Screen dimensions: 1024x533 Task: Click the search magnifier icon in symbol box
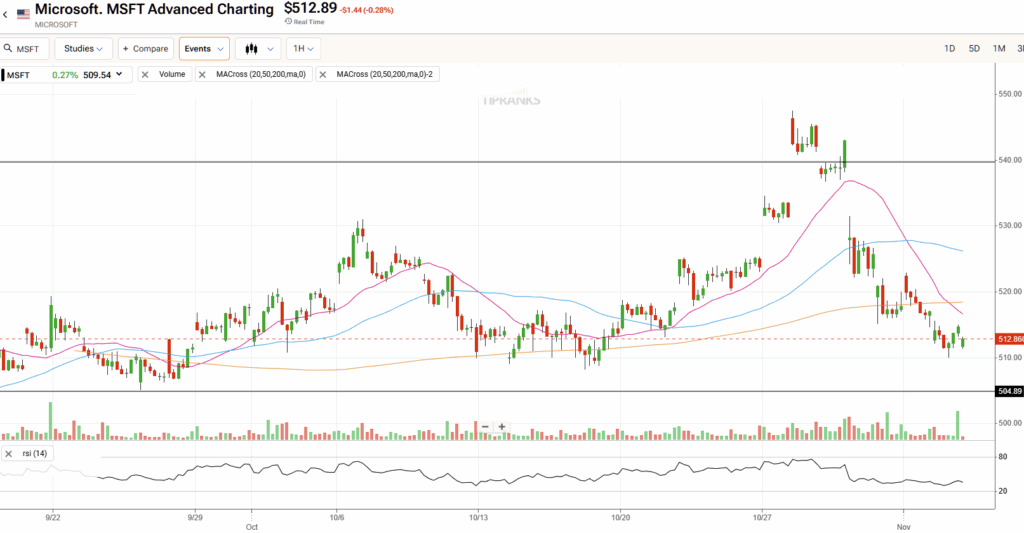tap(6, 48)
